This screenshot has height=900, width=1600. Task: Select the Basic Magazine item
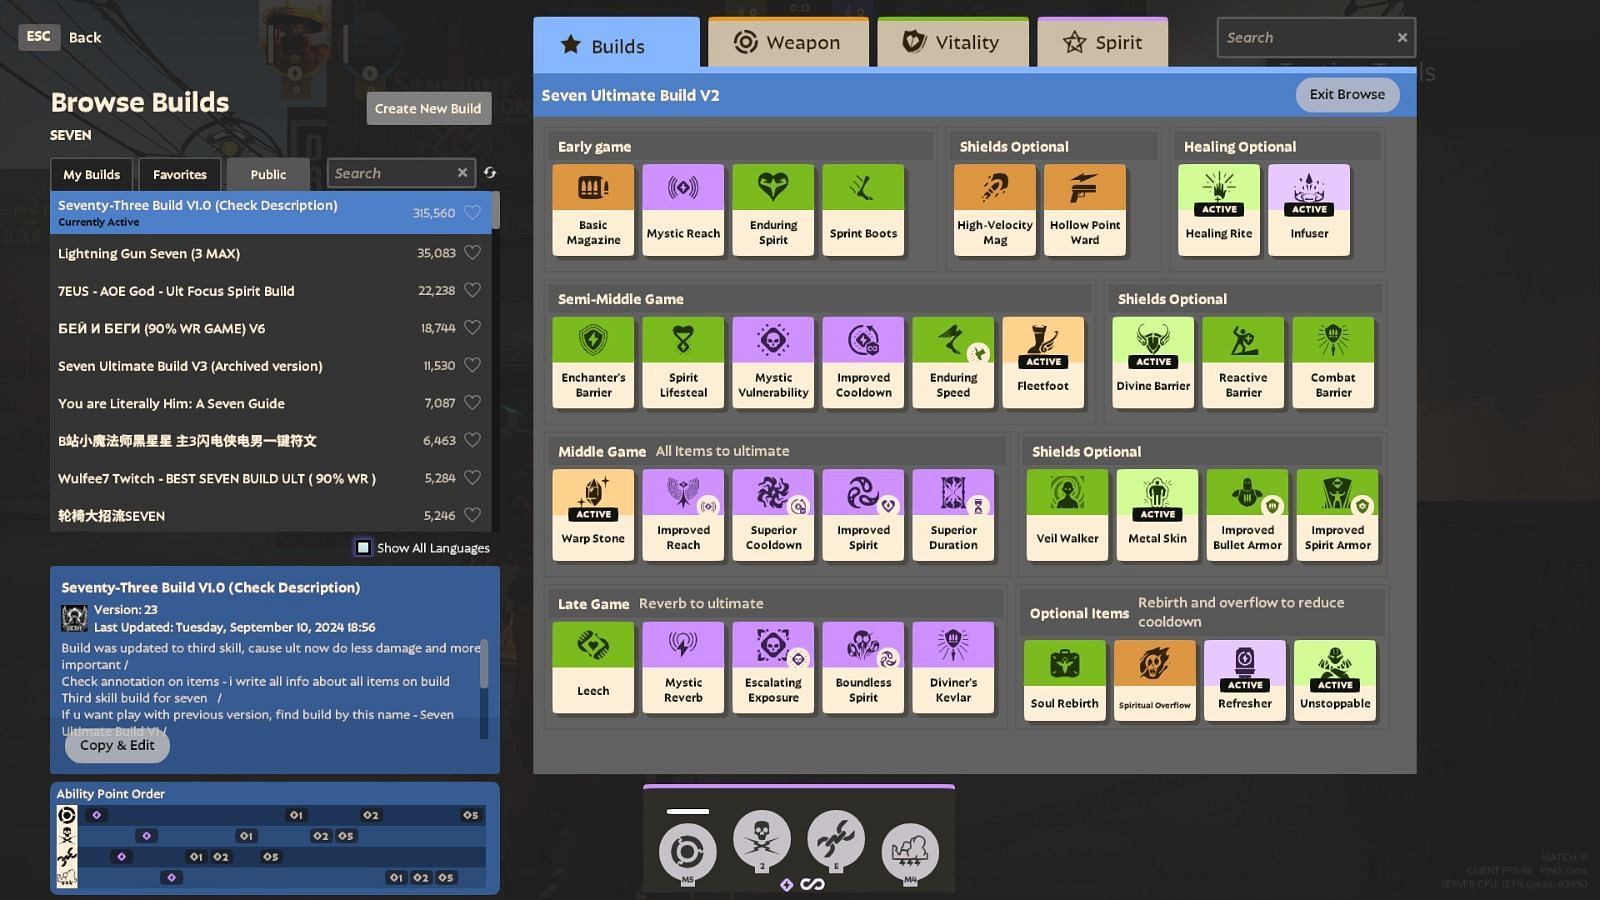click(x=593, y=210)
